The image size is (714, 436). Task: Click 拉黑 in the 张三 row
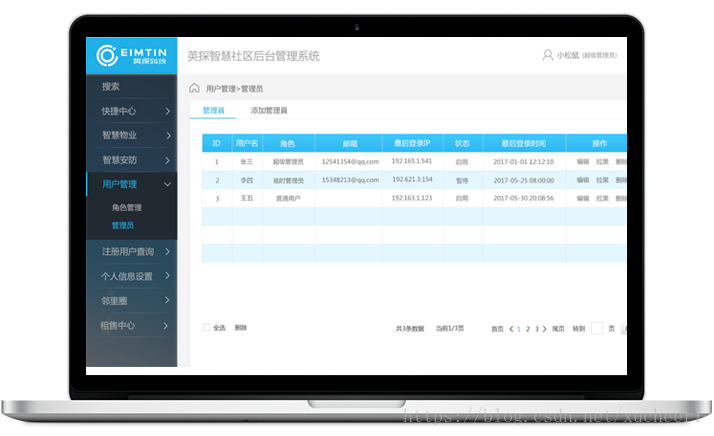point(602,162)
